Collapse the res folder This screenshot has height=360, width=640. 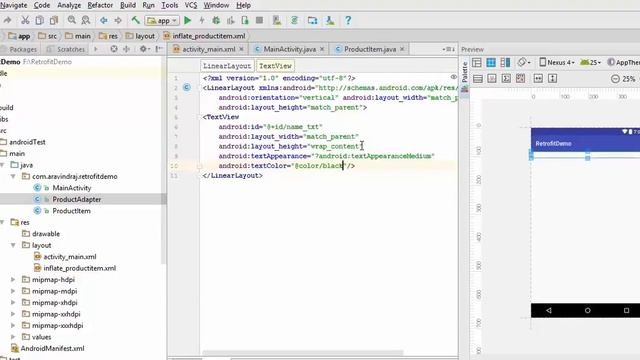pyautogui.click(x=2, y=222)
